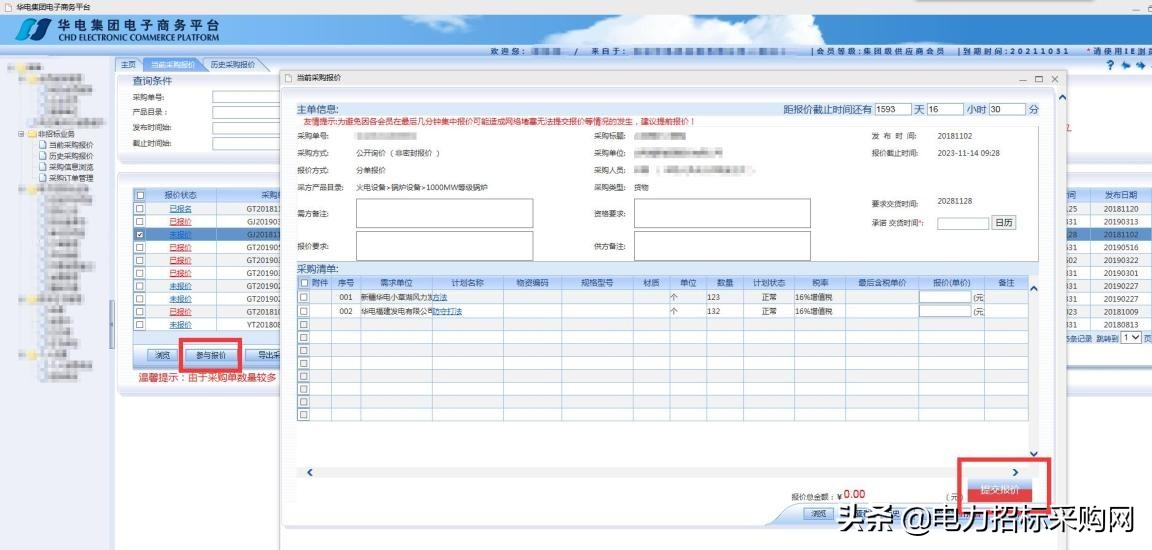
Task: Click the 最后含税单价 column header
Action: point(882,283)
